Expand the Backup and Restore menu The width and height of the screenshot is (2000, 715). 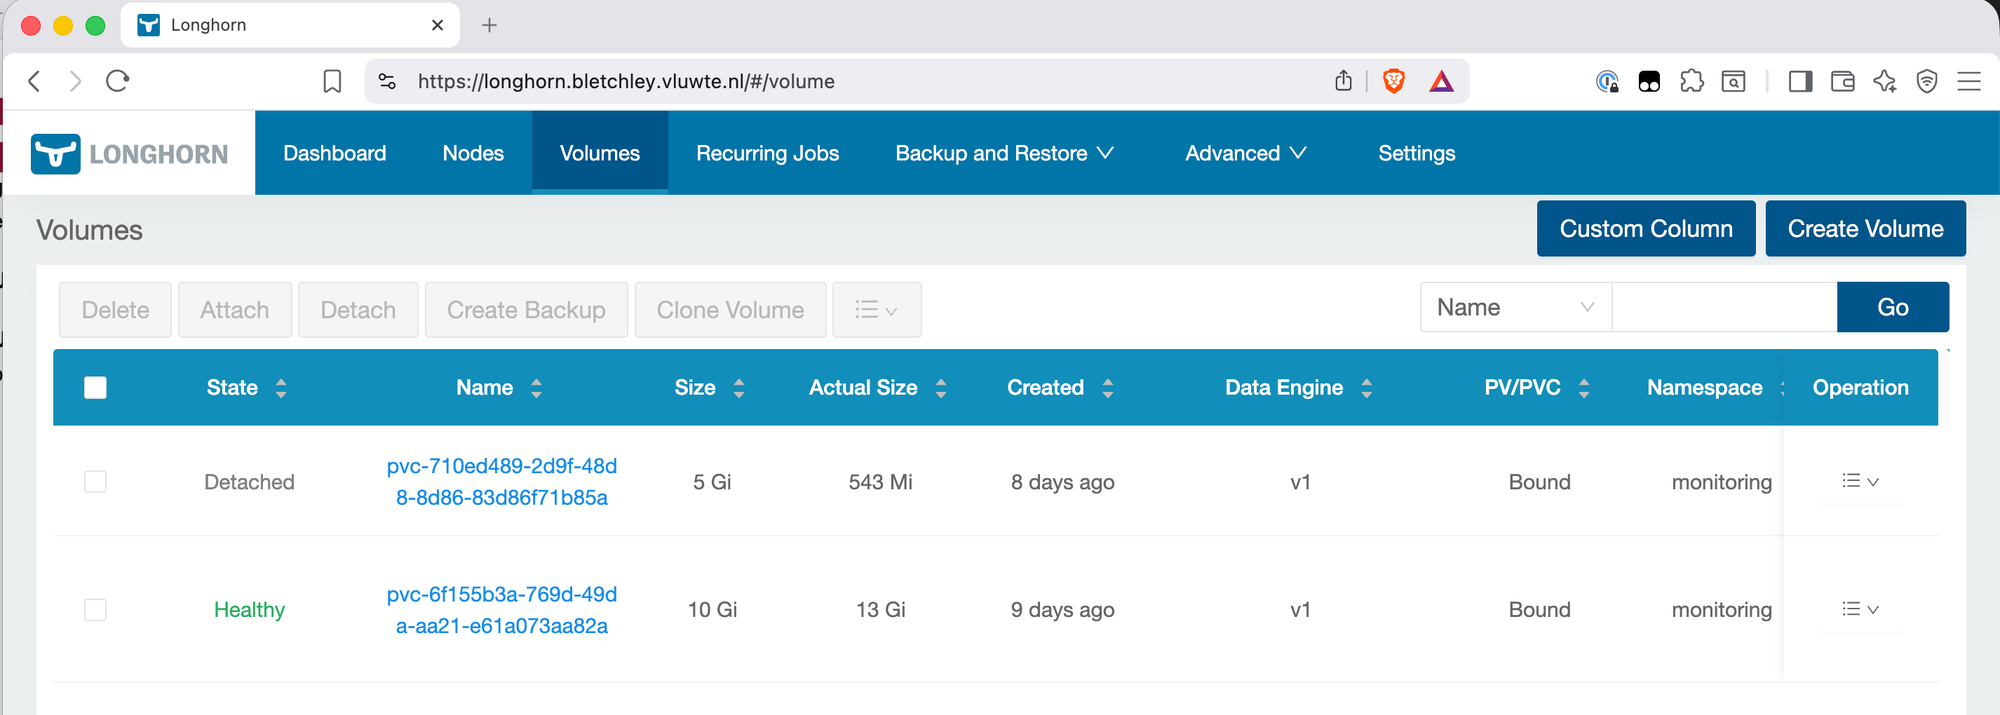[1004, 153]
